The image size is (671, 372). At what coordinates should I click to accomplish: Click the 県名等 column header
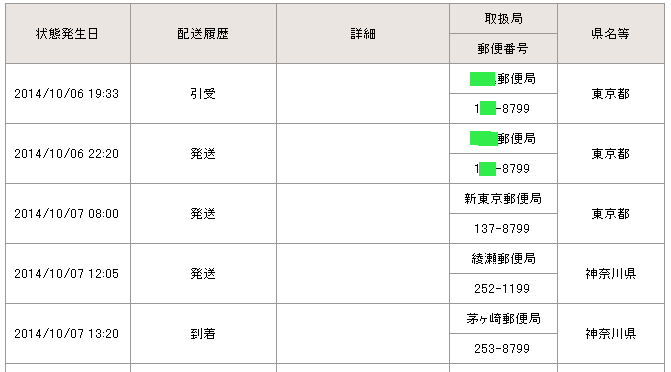(x=611, y=34)
